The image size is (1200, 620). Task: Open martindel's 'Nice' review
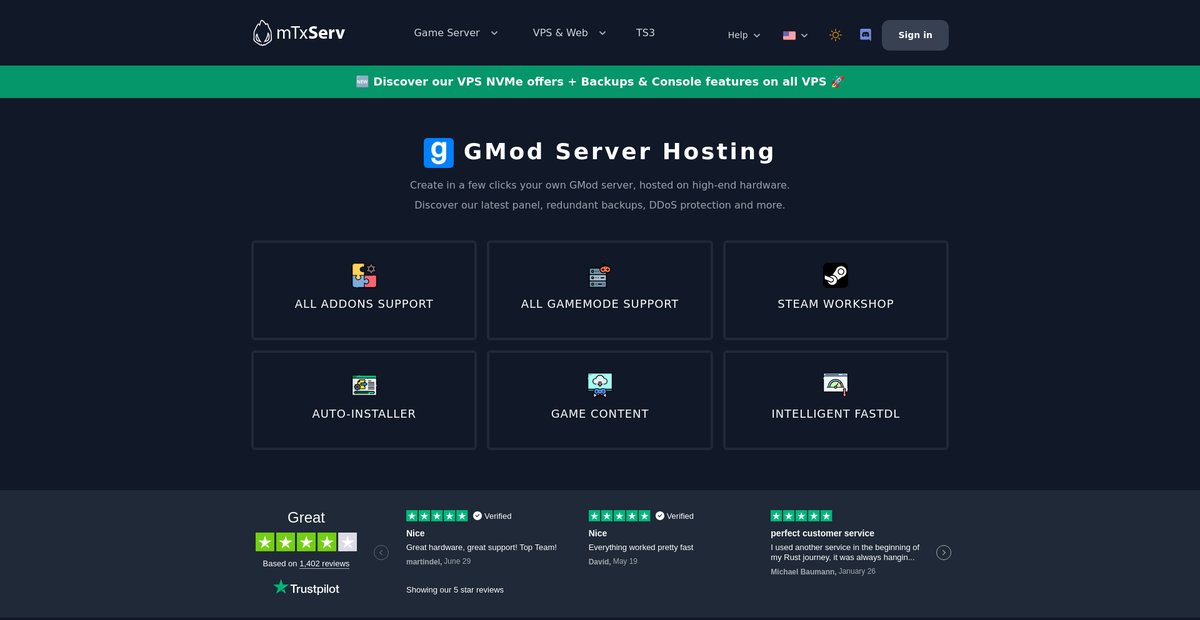tap(415, 534)
